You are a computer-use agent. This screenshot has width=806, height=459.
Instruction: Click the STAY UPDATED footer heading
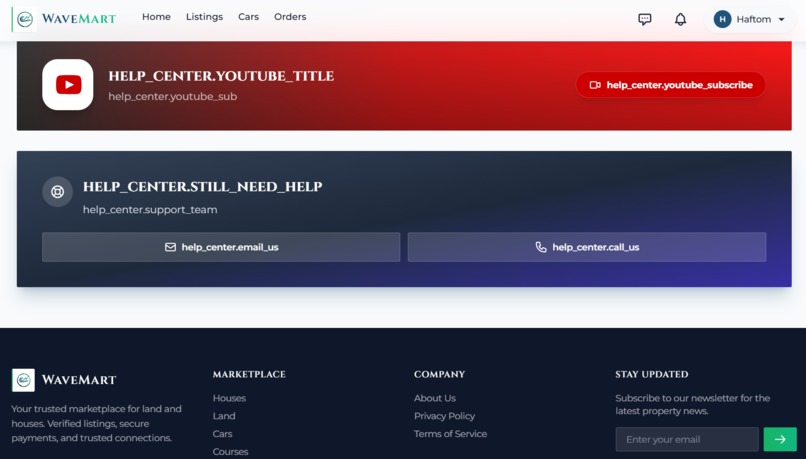tap(652, 374)
